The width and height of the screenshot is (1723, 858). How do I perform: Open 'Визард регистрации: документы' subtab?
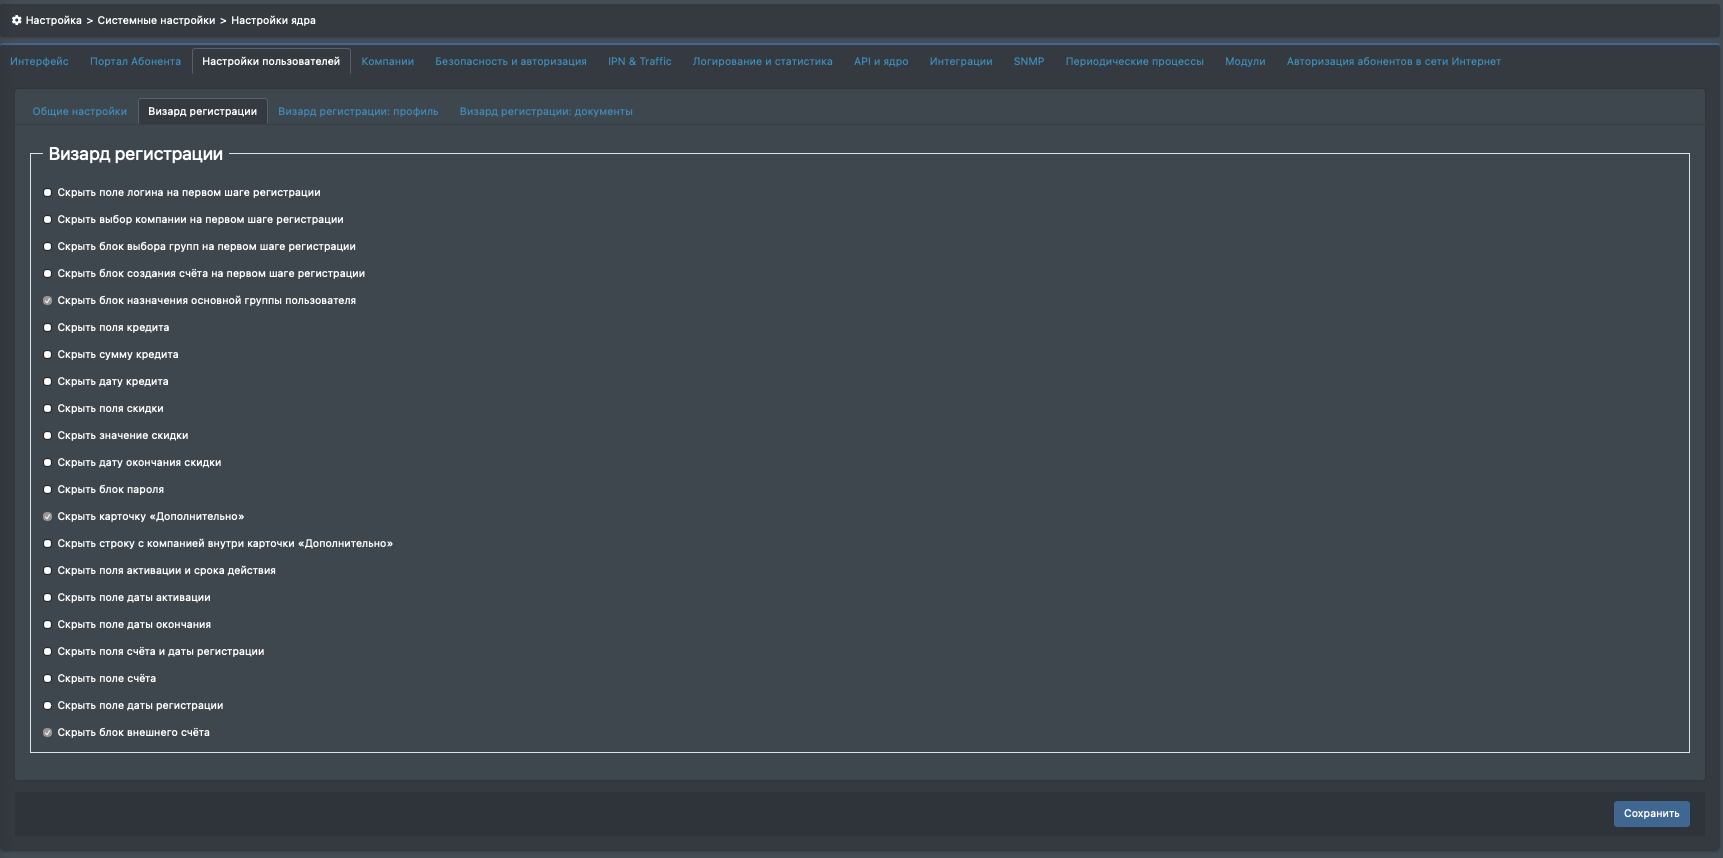tap(545, 112)
